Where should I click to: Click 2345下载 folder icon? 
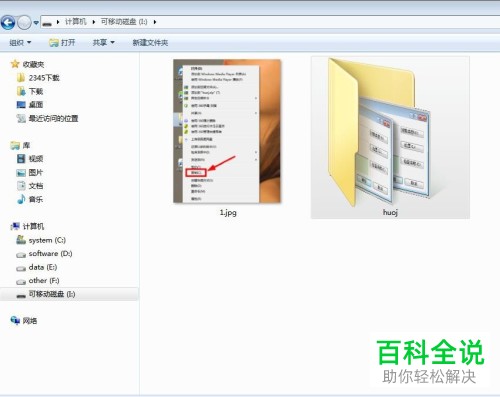click(21, 78)
